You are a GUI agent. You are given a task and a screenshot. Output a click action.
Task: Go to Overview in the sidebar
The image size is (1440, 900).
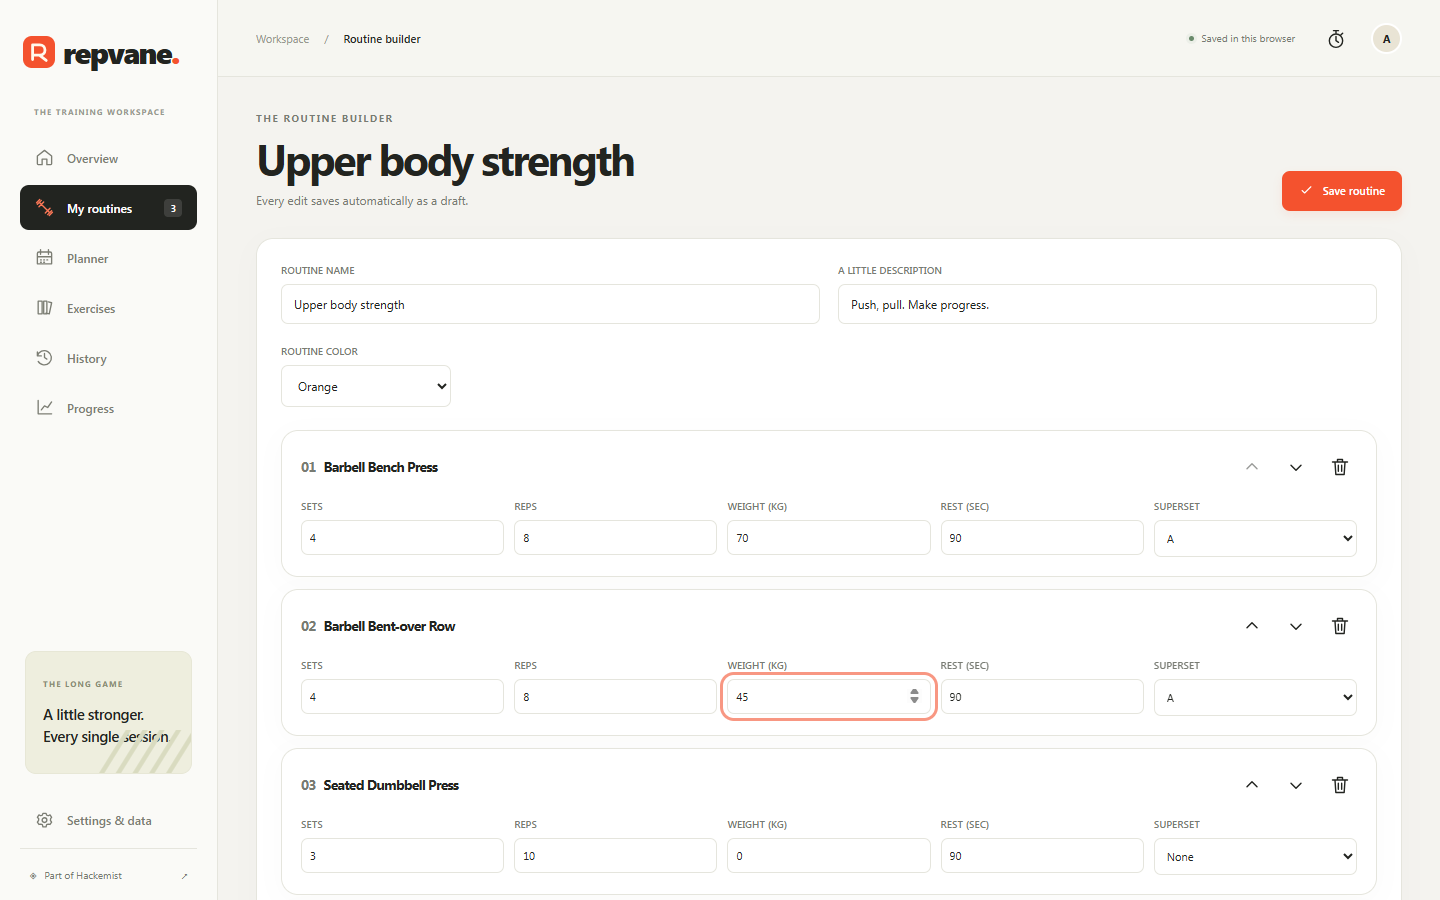pos(108,158)
